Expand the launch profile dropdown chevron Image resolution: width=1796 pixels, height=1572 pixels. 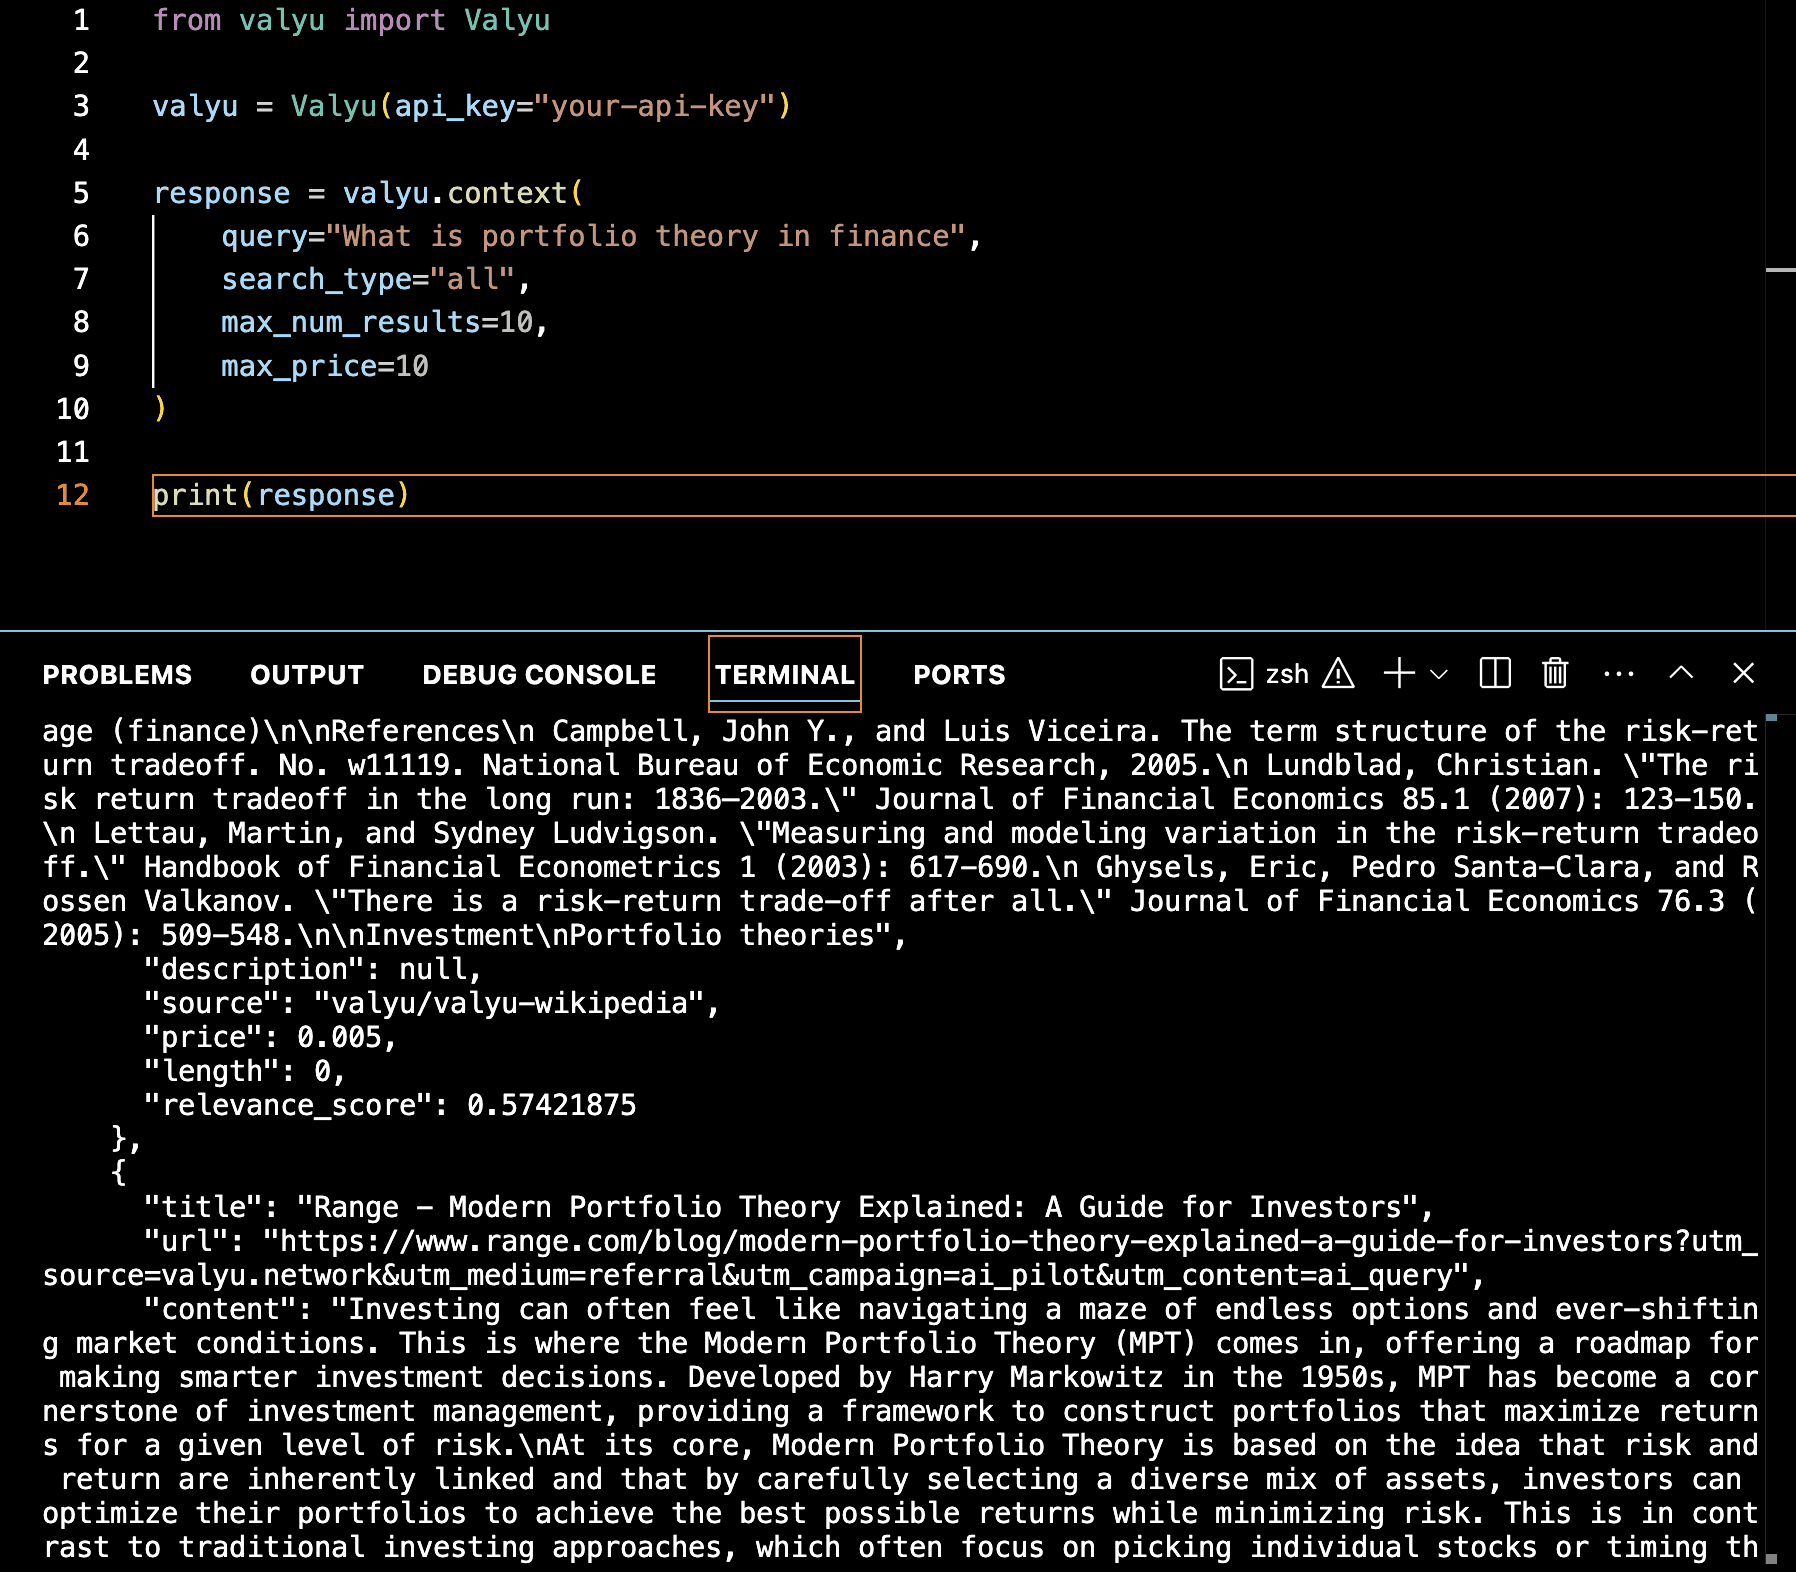pos(1439,674)
